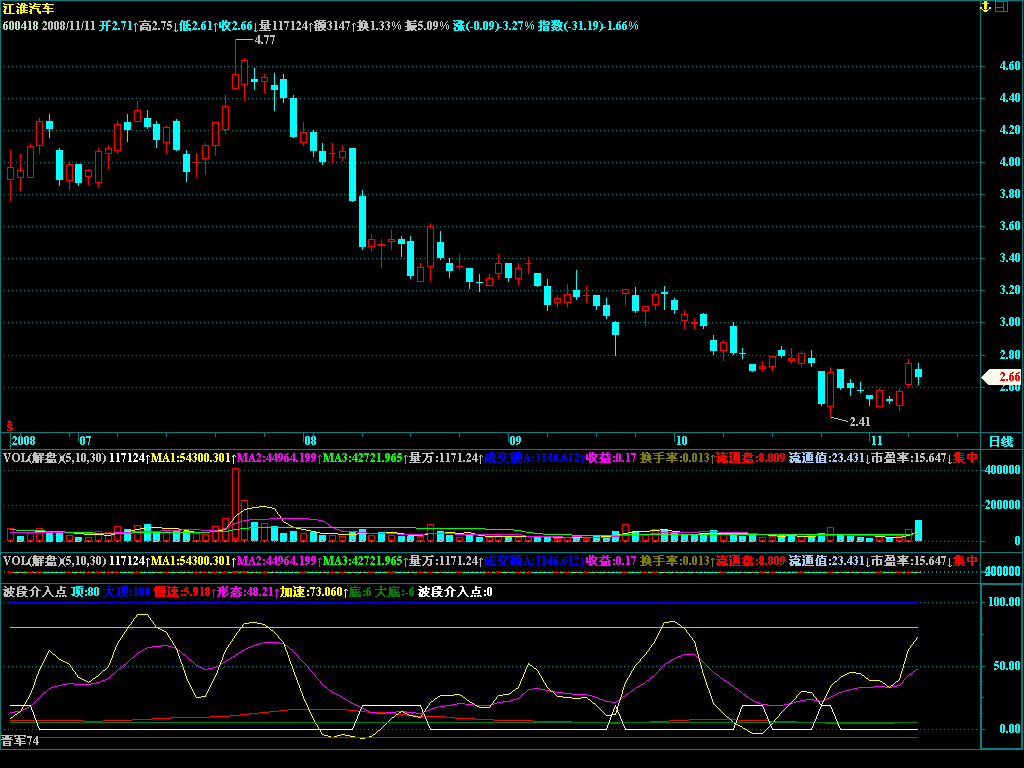The height and width of the screenshot is (768, 1024).
Task: Click 4.40 on the price axis
Action: [x=1010, y=98]
